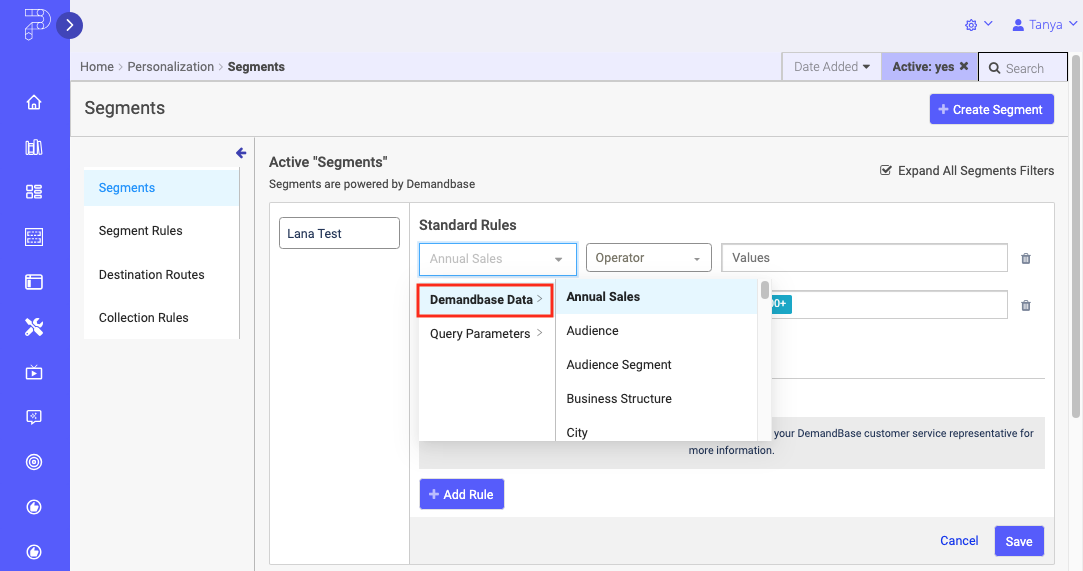This screenshot has height=571, width=1083.
Task: Open the Segment Rules tab
Action: 141,231
